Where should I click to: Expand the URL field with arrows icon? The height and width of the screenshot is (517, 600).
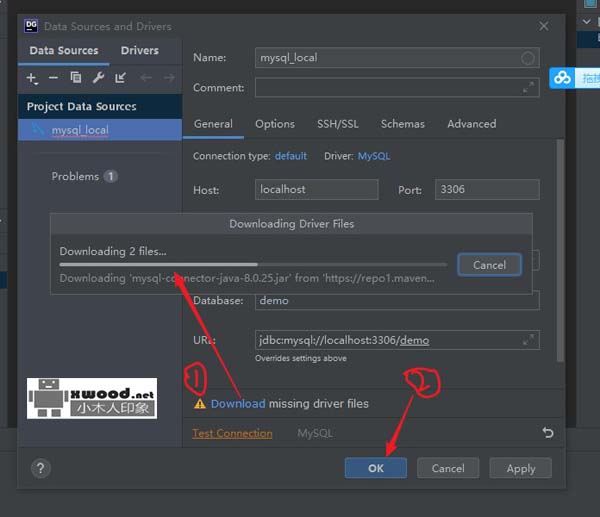tap(528, 340)
